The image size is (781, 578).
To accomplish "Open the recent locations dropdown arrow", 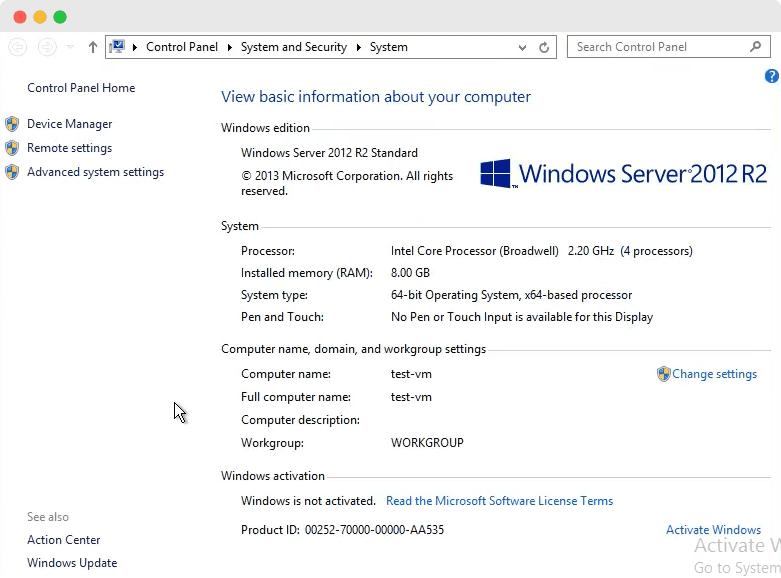I will [70, 47].
